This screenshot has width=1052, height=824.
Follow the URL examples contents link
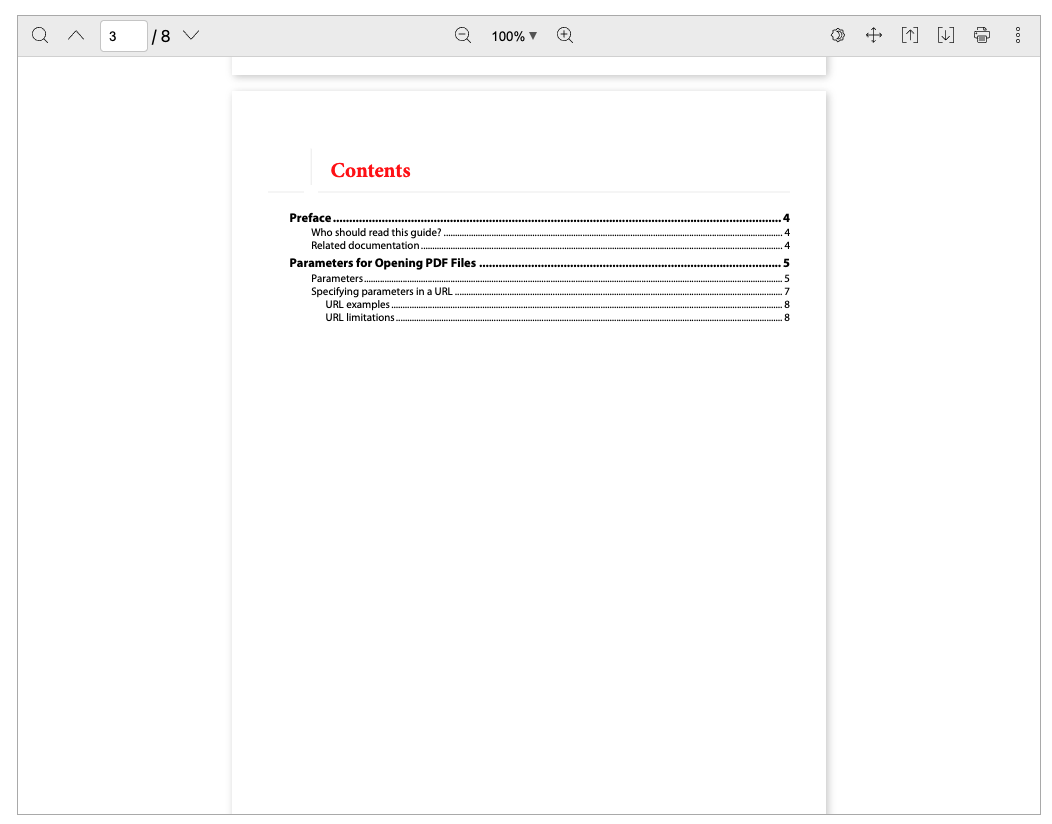(358, 304)
